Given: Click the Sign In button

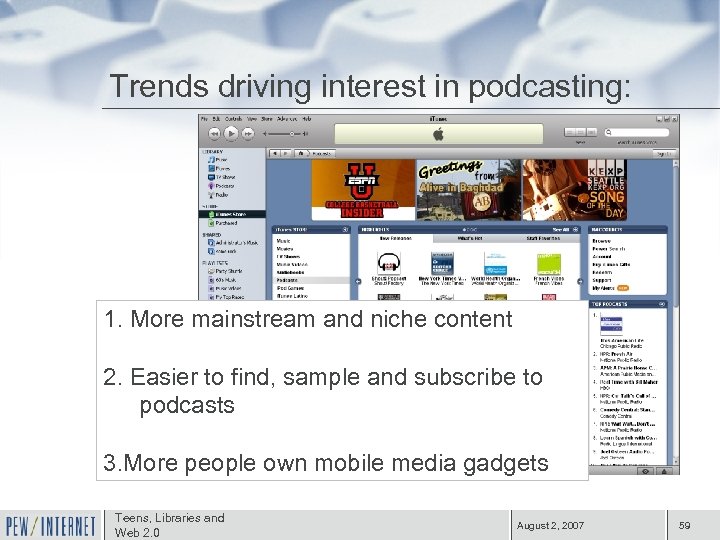Looking at the screenshot, I should click(664, 153).
